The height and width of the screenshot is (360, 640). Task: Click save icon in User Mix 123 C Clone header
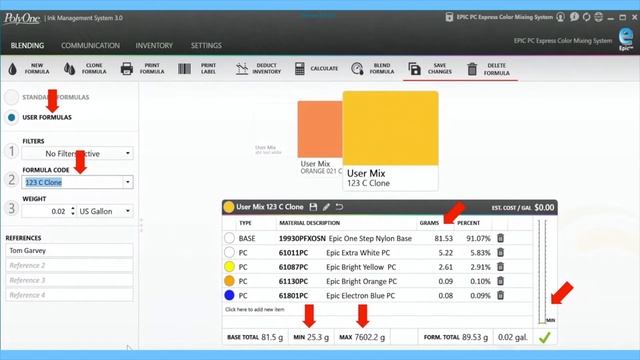[313, 207]
